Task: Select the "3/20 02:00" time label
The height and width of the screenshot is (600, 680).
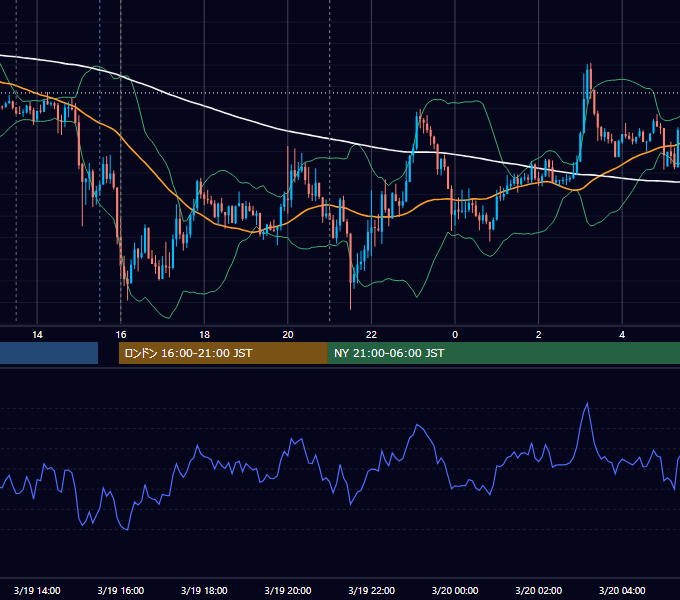Action: coord(539,590)
